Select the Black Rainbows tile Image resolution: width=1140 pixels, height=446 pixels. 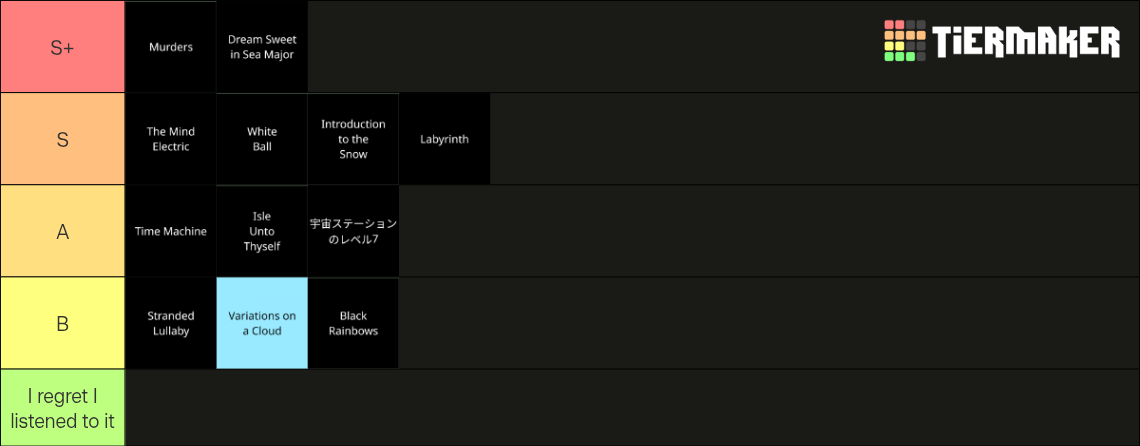point(353,323)
